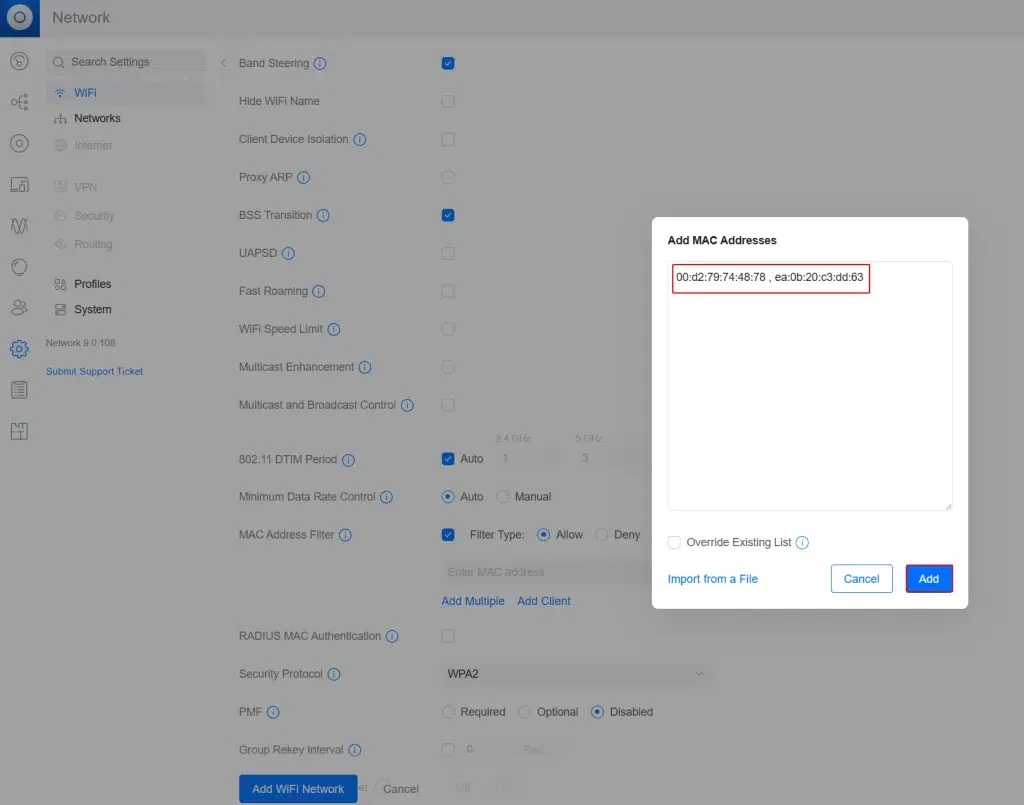
Task: Select the PMF Optional radio button
Action: pyautogui.click(x=524, y=712)
